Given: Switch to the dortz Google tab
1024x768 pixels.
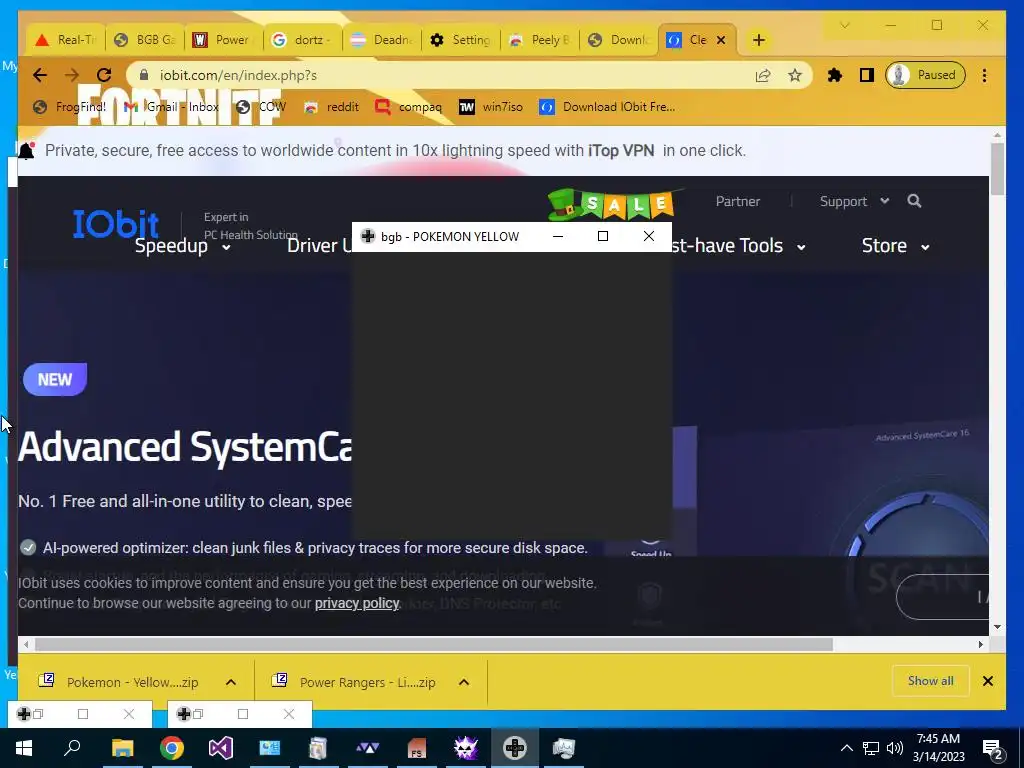Looking at the screenshot, I should pyautogui.click(x=302, y=40).
